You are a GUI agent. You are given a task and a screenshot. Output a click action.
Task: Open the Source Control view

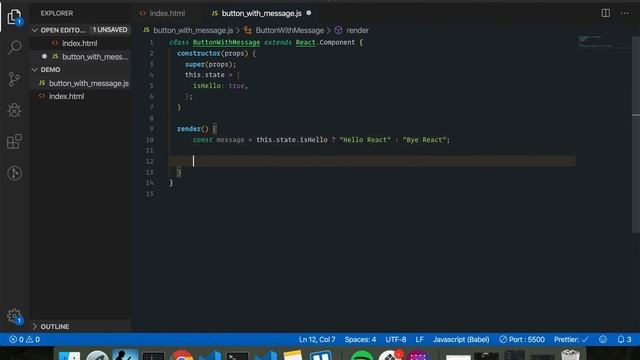14,79
